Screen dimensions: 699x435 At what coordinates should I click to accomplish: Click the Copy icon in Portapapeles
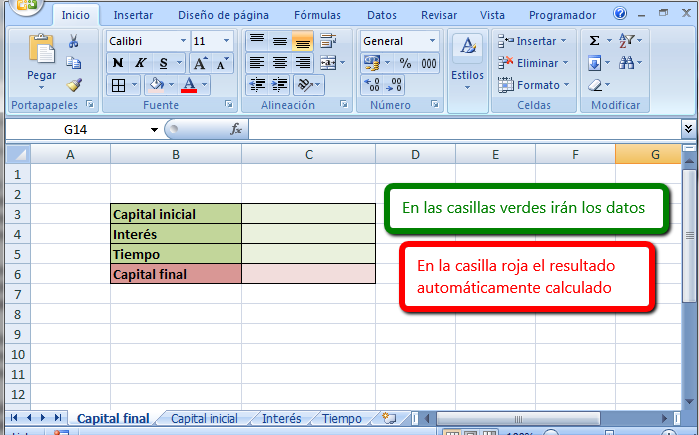(x=74, y=63)
